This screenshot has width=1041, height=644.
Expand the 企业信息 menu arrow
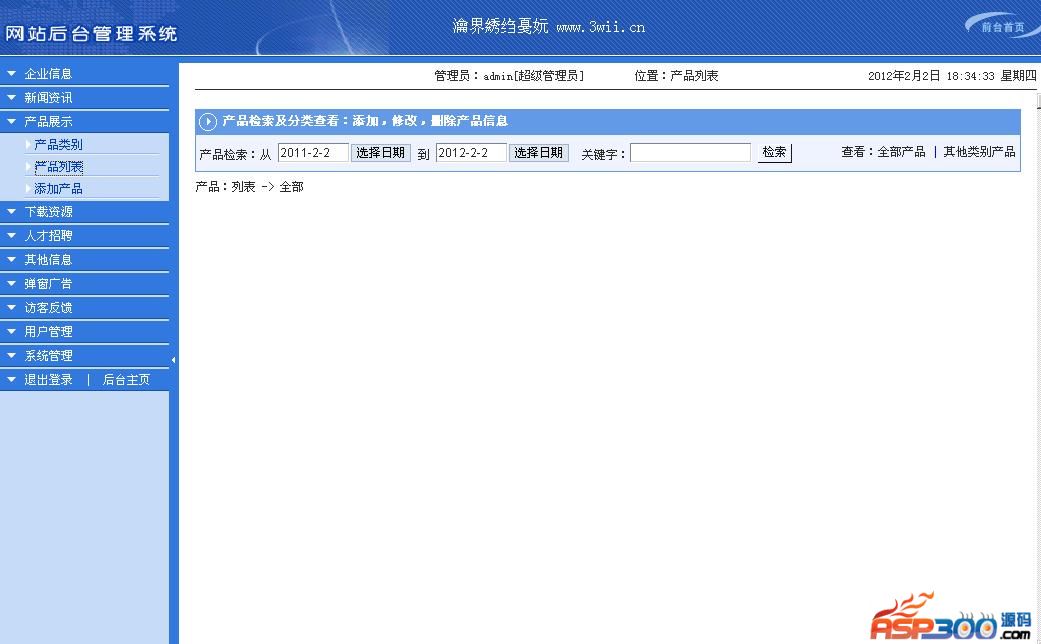(11, 74)
